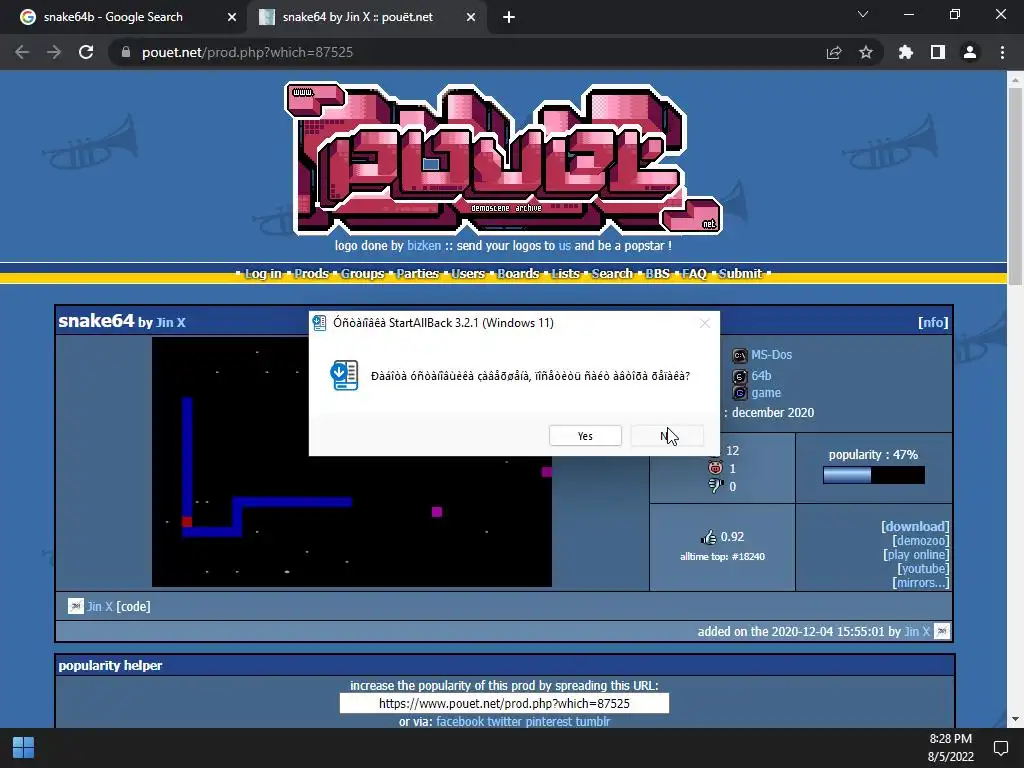
Task: Share this page via share icon
Action: point(834,52)
